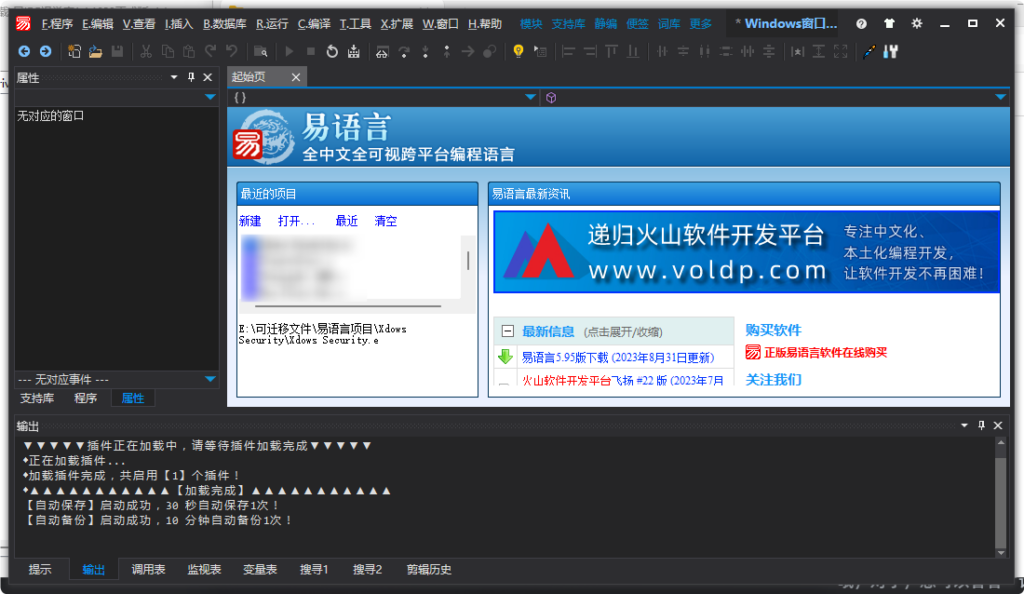Click the save floppy disk icon

tap(118, 51)
